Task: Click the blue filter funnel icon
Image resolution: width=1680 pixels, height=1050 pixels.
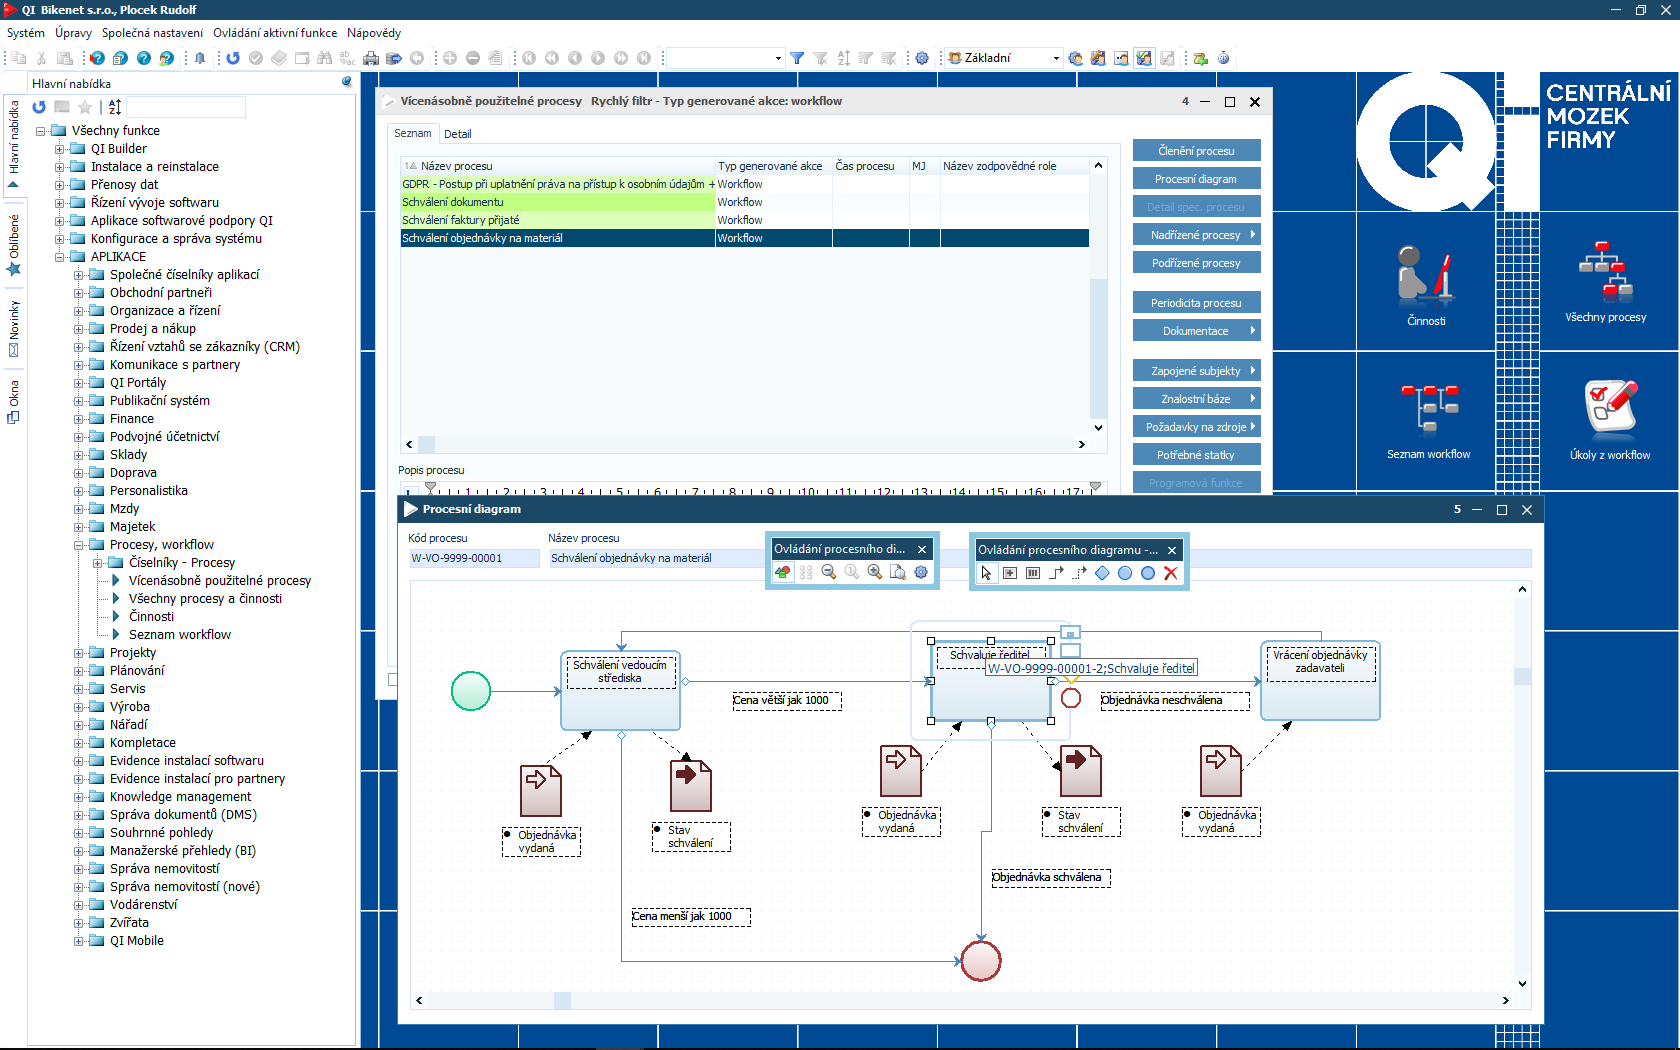Action: click(797, 58)
